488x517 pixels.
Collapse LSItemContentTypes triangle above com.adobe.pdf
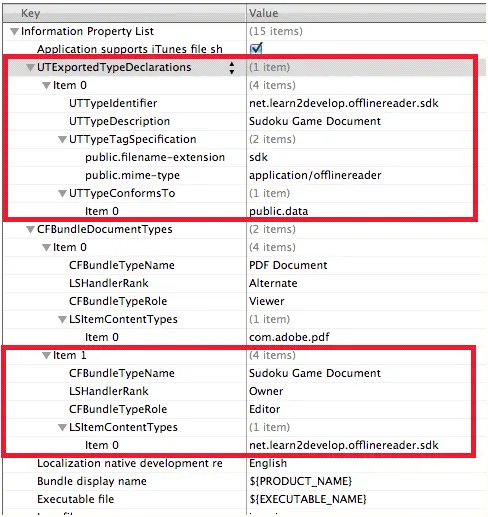62,320
